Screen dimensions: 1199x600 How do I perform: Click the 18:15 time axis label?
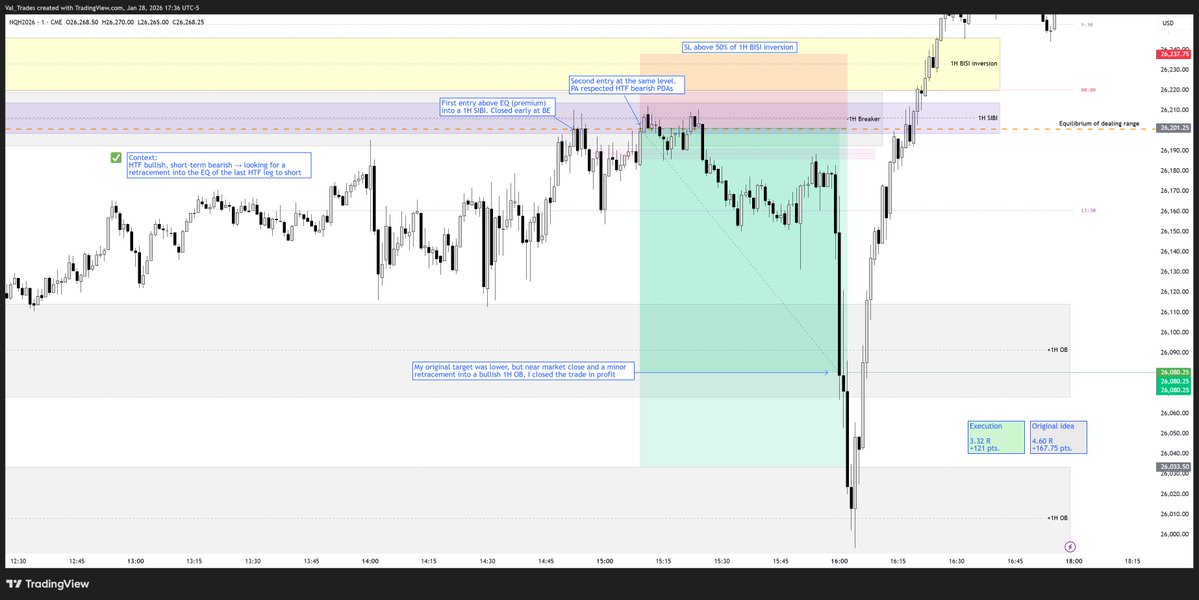pos(1132,561)
